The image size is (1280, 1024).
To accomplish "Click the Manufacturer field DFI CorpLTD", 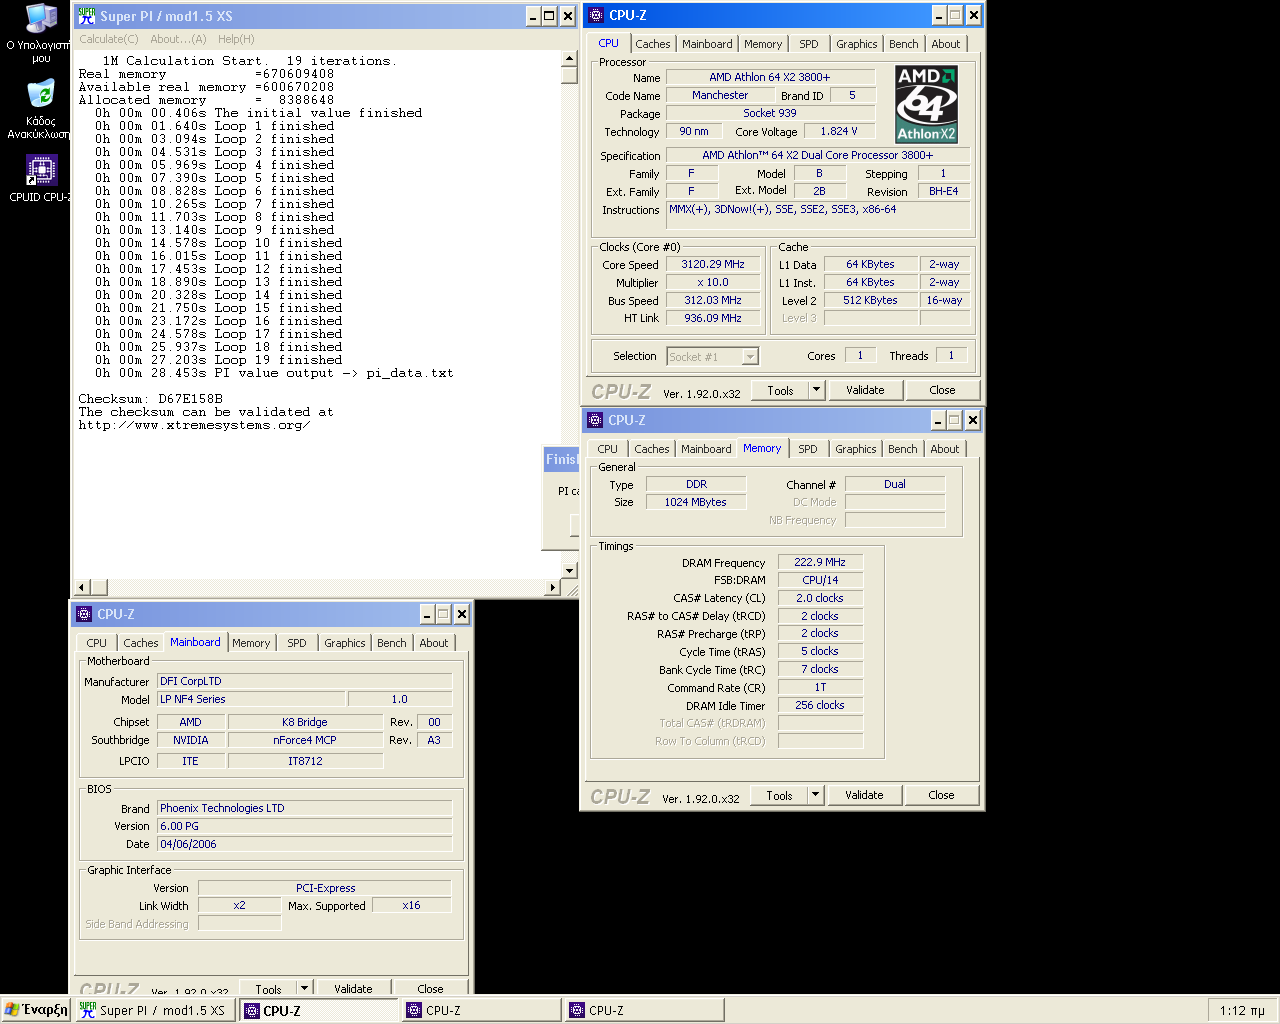I will [305, 681].
